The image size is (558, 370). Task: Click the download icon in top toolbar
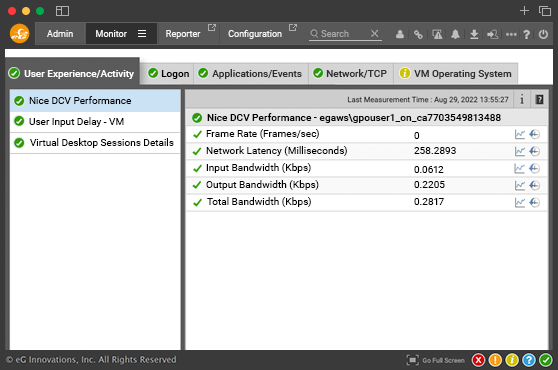point(474,34)
